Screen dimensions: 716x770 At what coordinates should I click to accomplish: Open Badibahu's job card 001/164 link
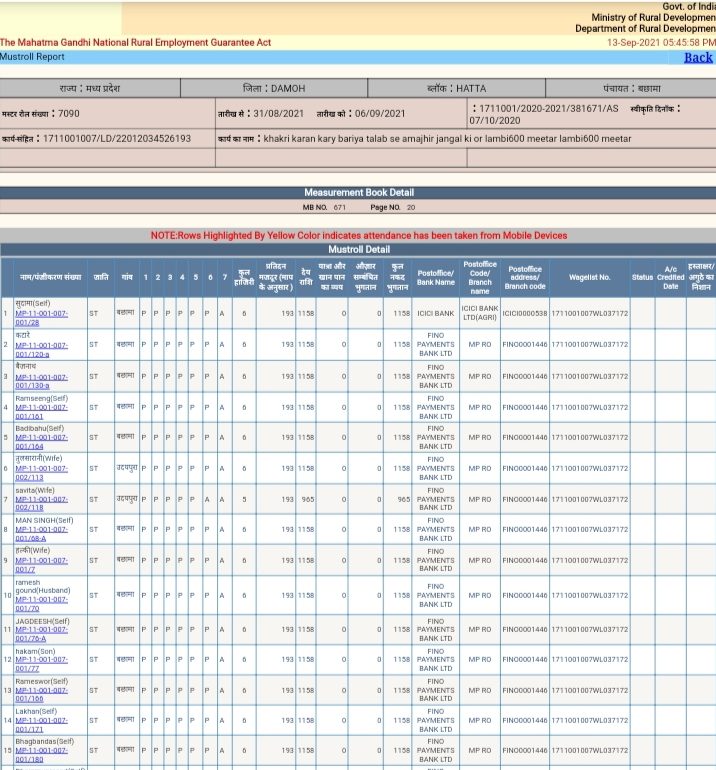[x=41, y=441]
